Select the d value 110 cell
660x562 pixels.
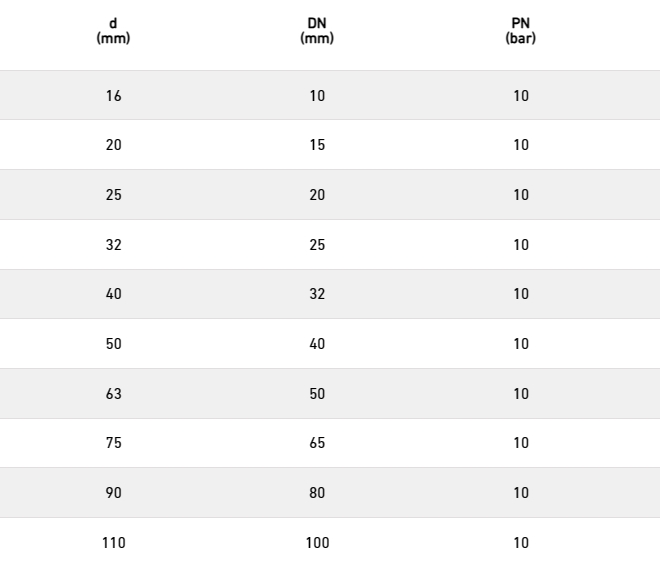click(x=114, y=543)
